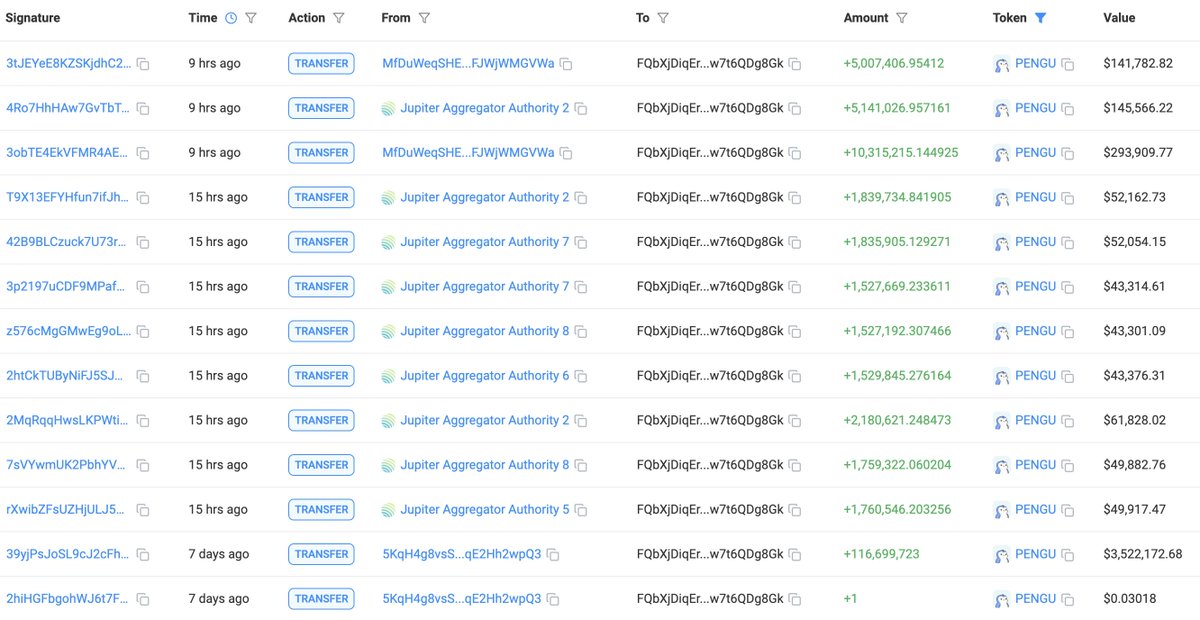Copy From address in the $293,909.77 row
This screenshot has height=620, width=1200.
pos(566,153)
